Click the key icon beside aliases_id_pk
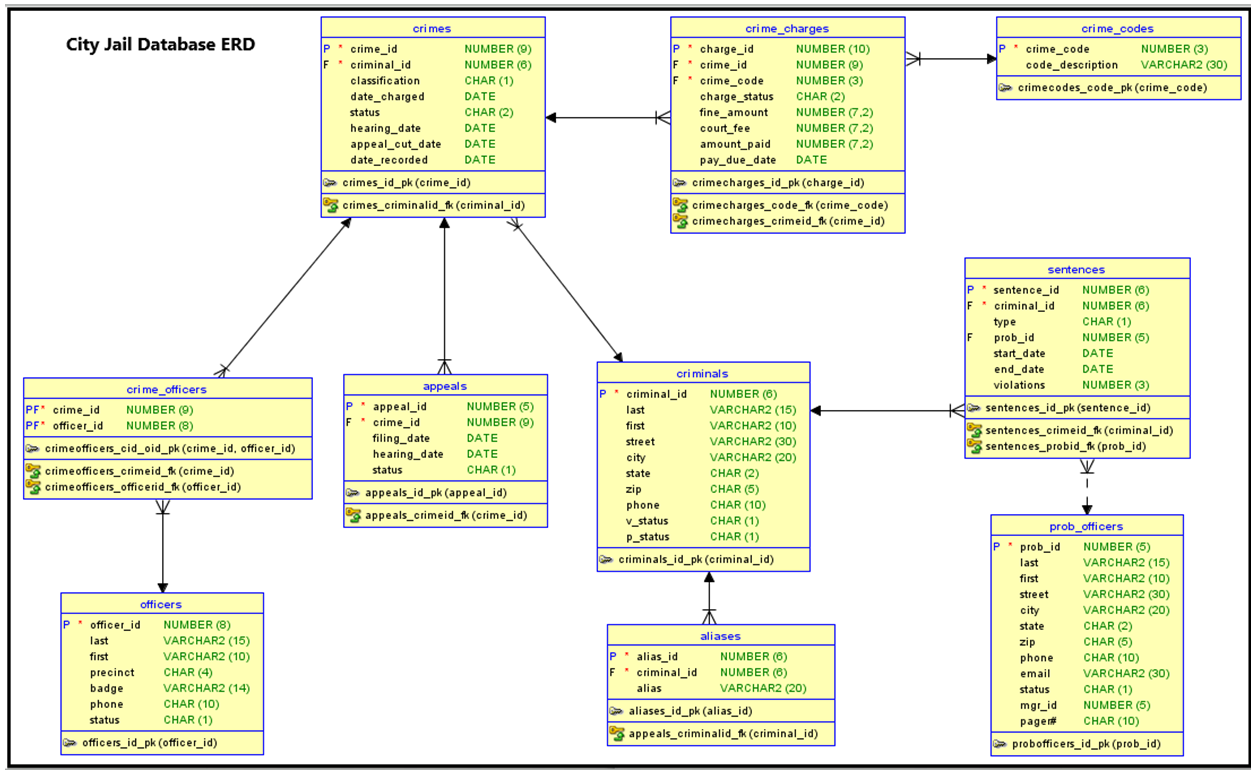Image resolution: width=1251 pixels, height=772 pixels. [x=615, y=711]
